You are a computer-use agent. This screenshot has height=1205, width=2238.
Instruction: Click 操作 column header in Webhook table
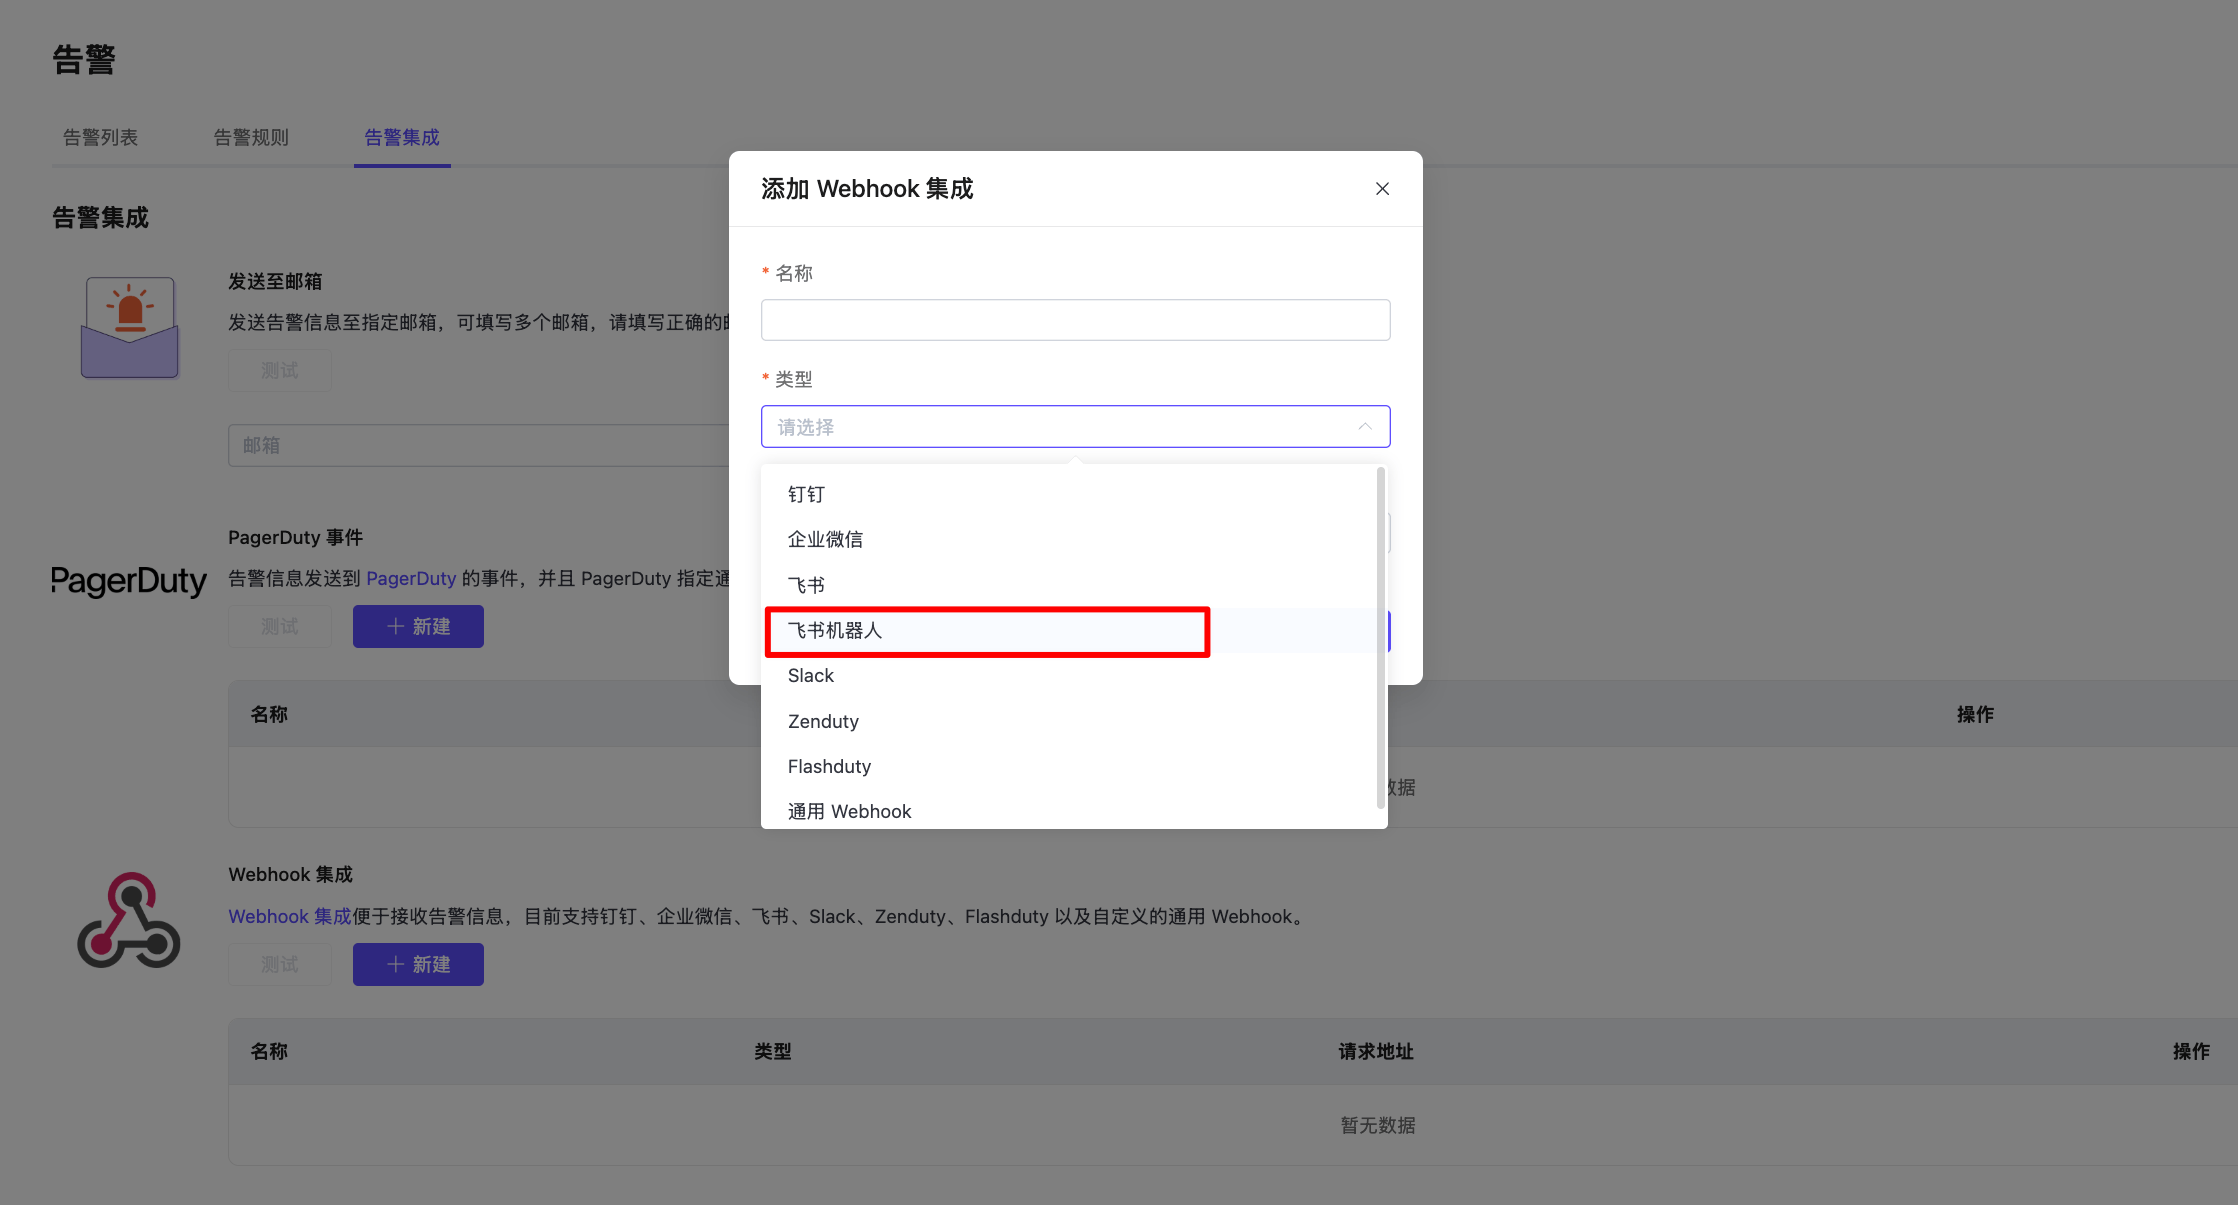pyautogui.click(x=2191, y=1051)
